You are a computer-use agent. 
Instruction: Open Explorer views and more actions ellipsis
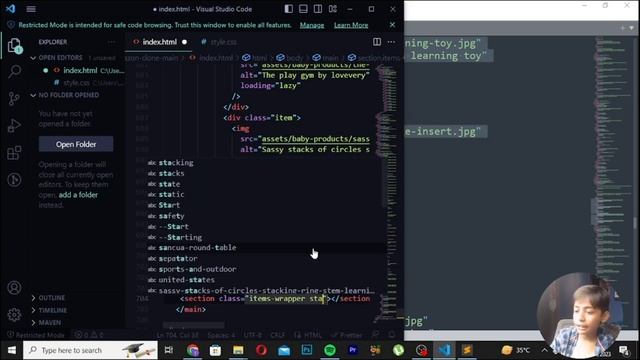(x=111, y=42)
